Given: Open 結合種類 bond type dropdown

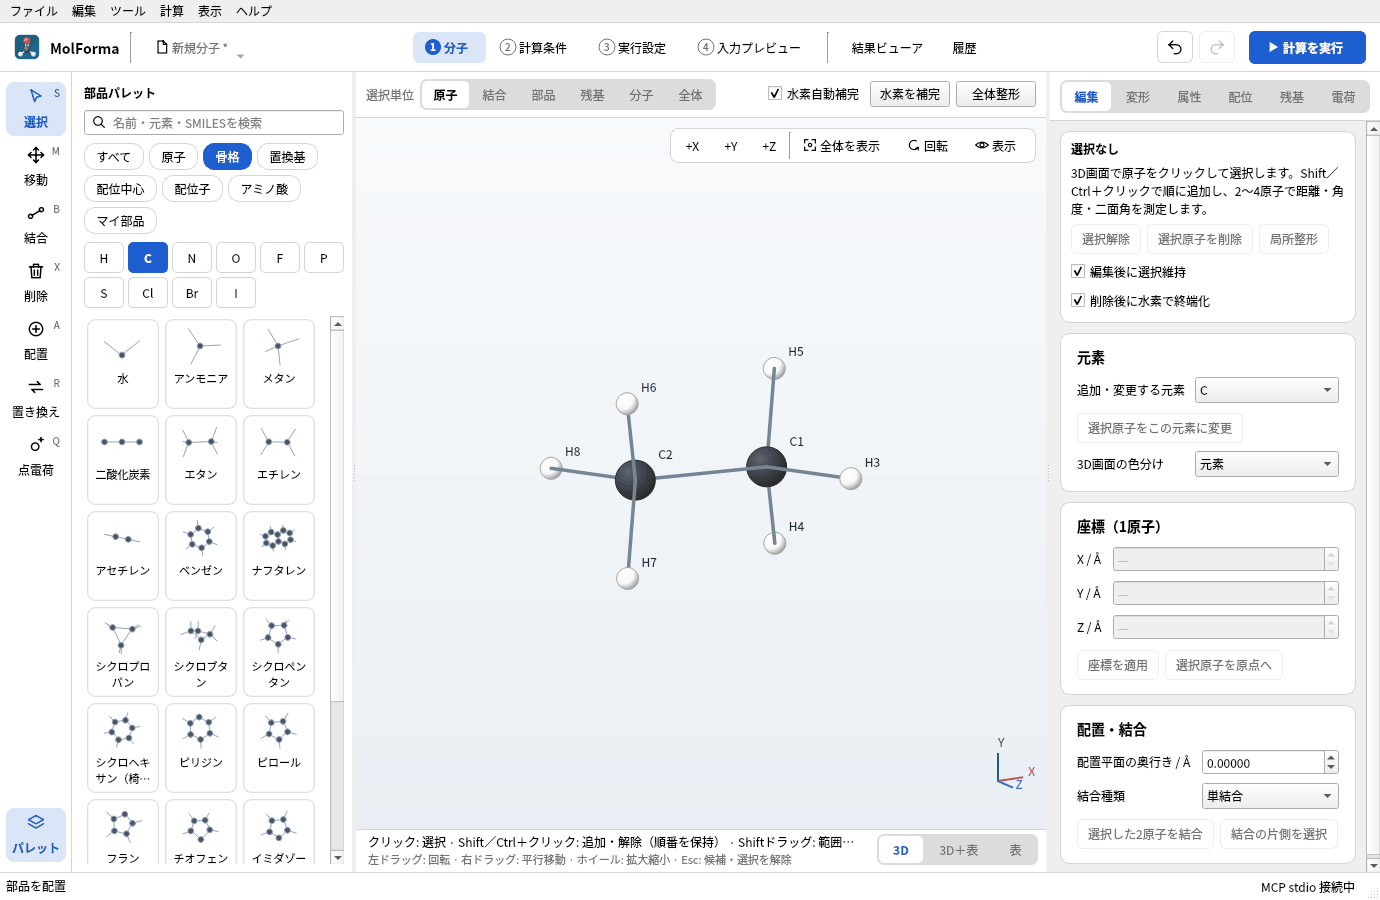Looking at the screenshot, I should pyautogui.click(x=1270, y=796).
